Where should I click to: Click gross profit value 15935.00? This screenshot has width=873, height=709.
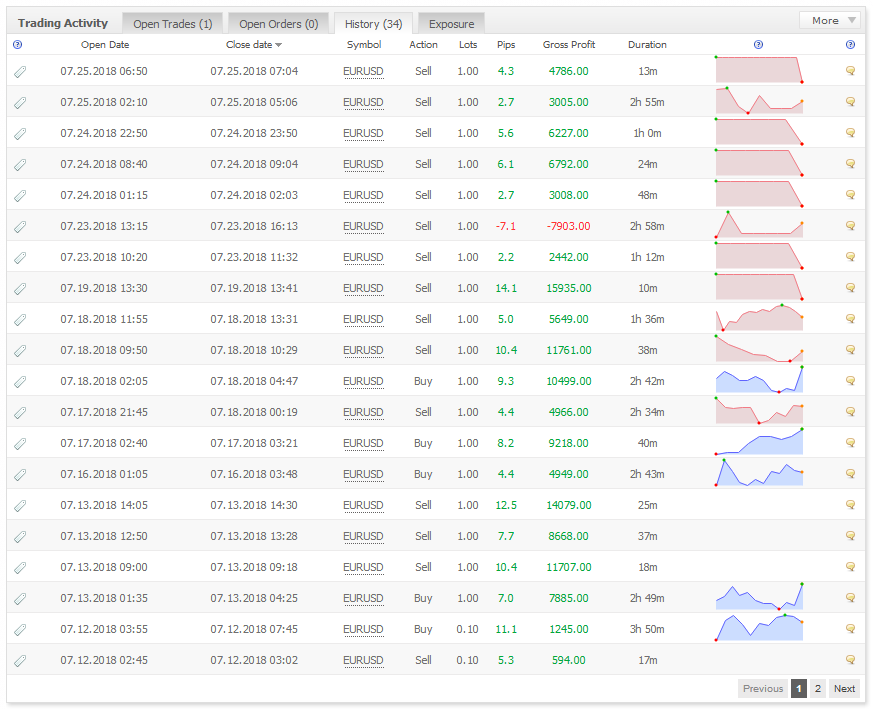568,289
